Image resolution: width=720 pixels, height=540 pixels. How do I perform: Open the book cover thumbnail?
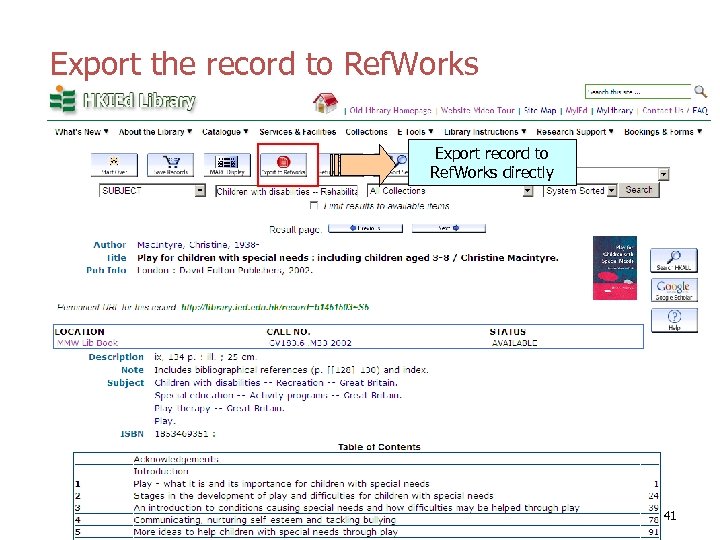click(x=614, y=268)
